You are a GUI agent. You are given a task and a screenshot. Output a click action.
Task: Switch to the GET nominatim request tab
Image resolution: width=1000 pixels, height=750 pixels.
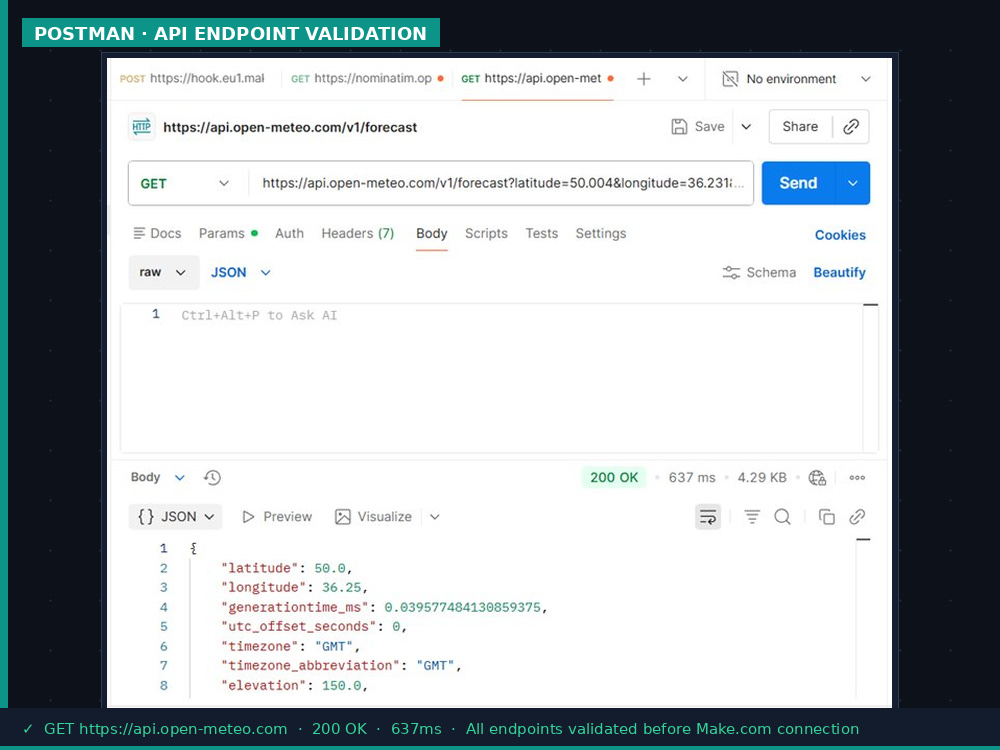(x=367, y=78)
